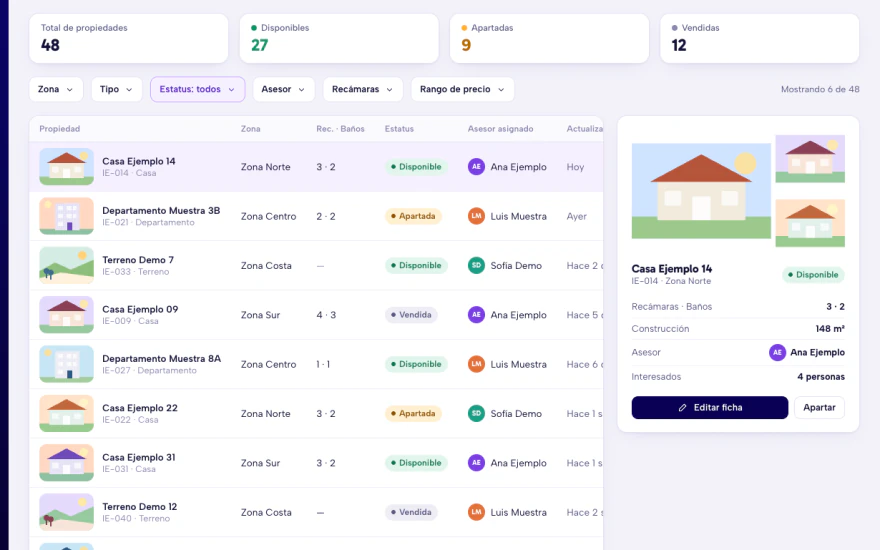The height and width of the screenshot is (550, 880).
Task: Select the Total de propiedades card
Action: [x=129, y=38]
